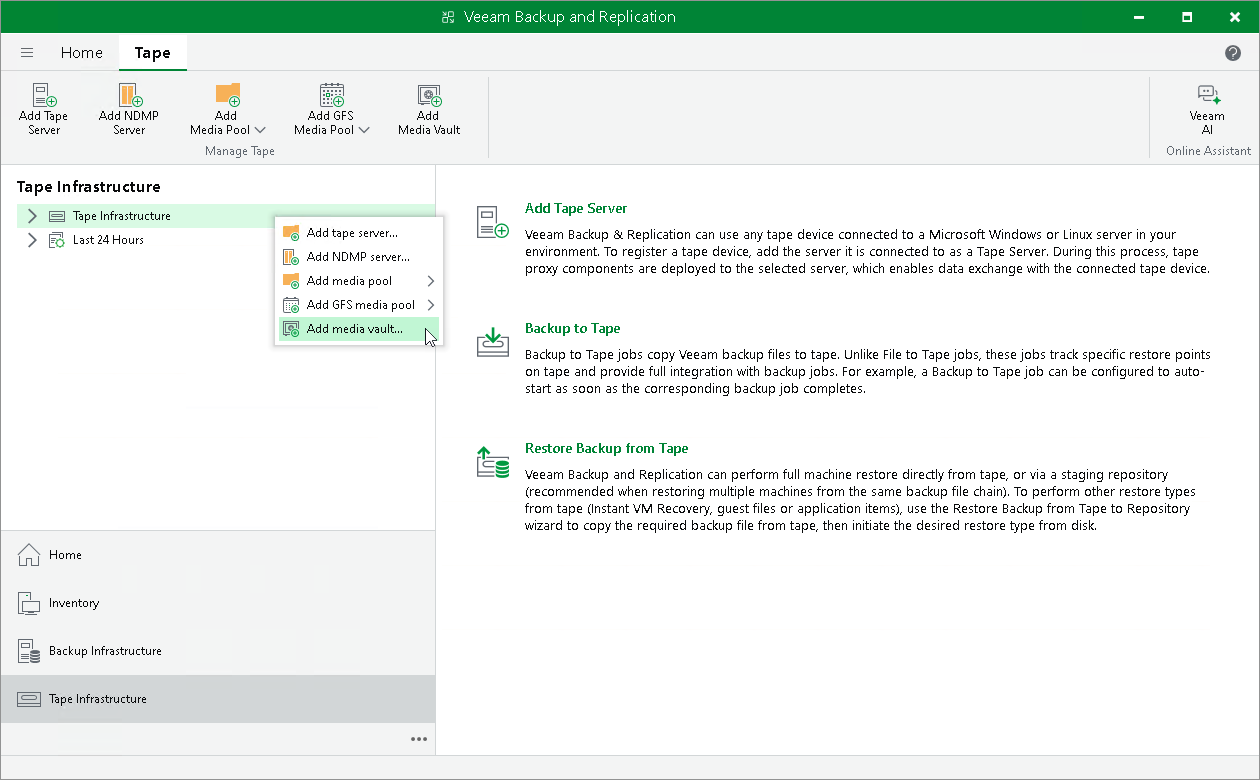Select the Tape Infrastructure tree label

click(x=122, y=216)
